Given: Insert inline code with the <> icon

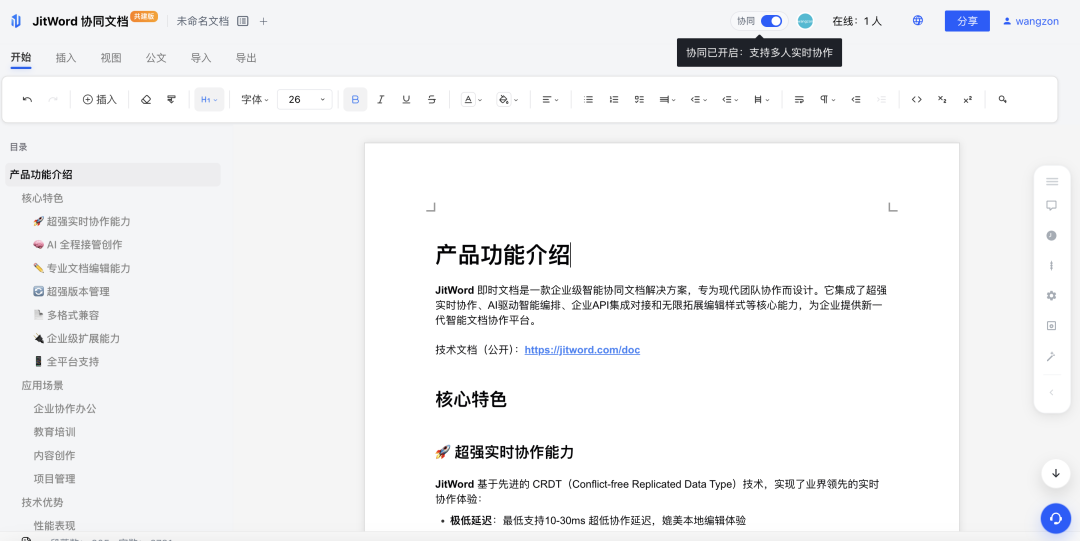Looking at the screenshot, I should (x=917, y=99).
